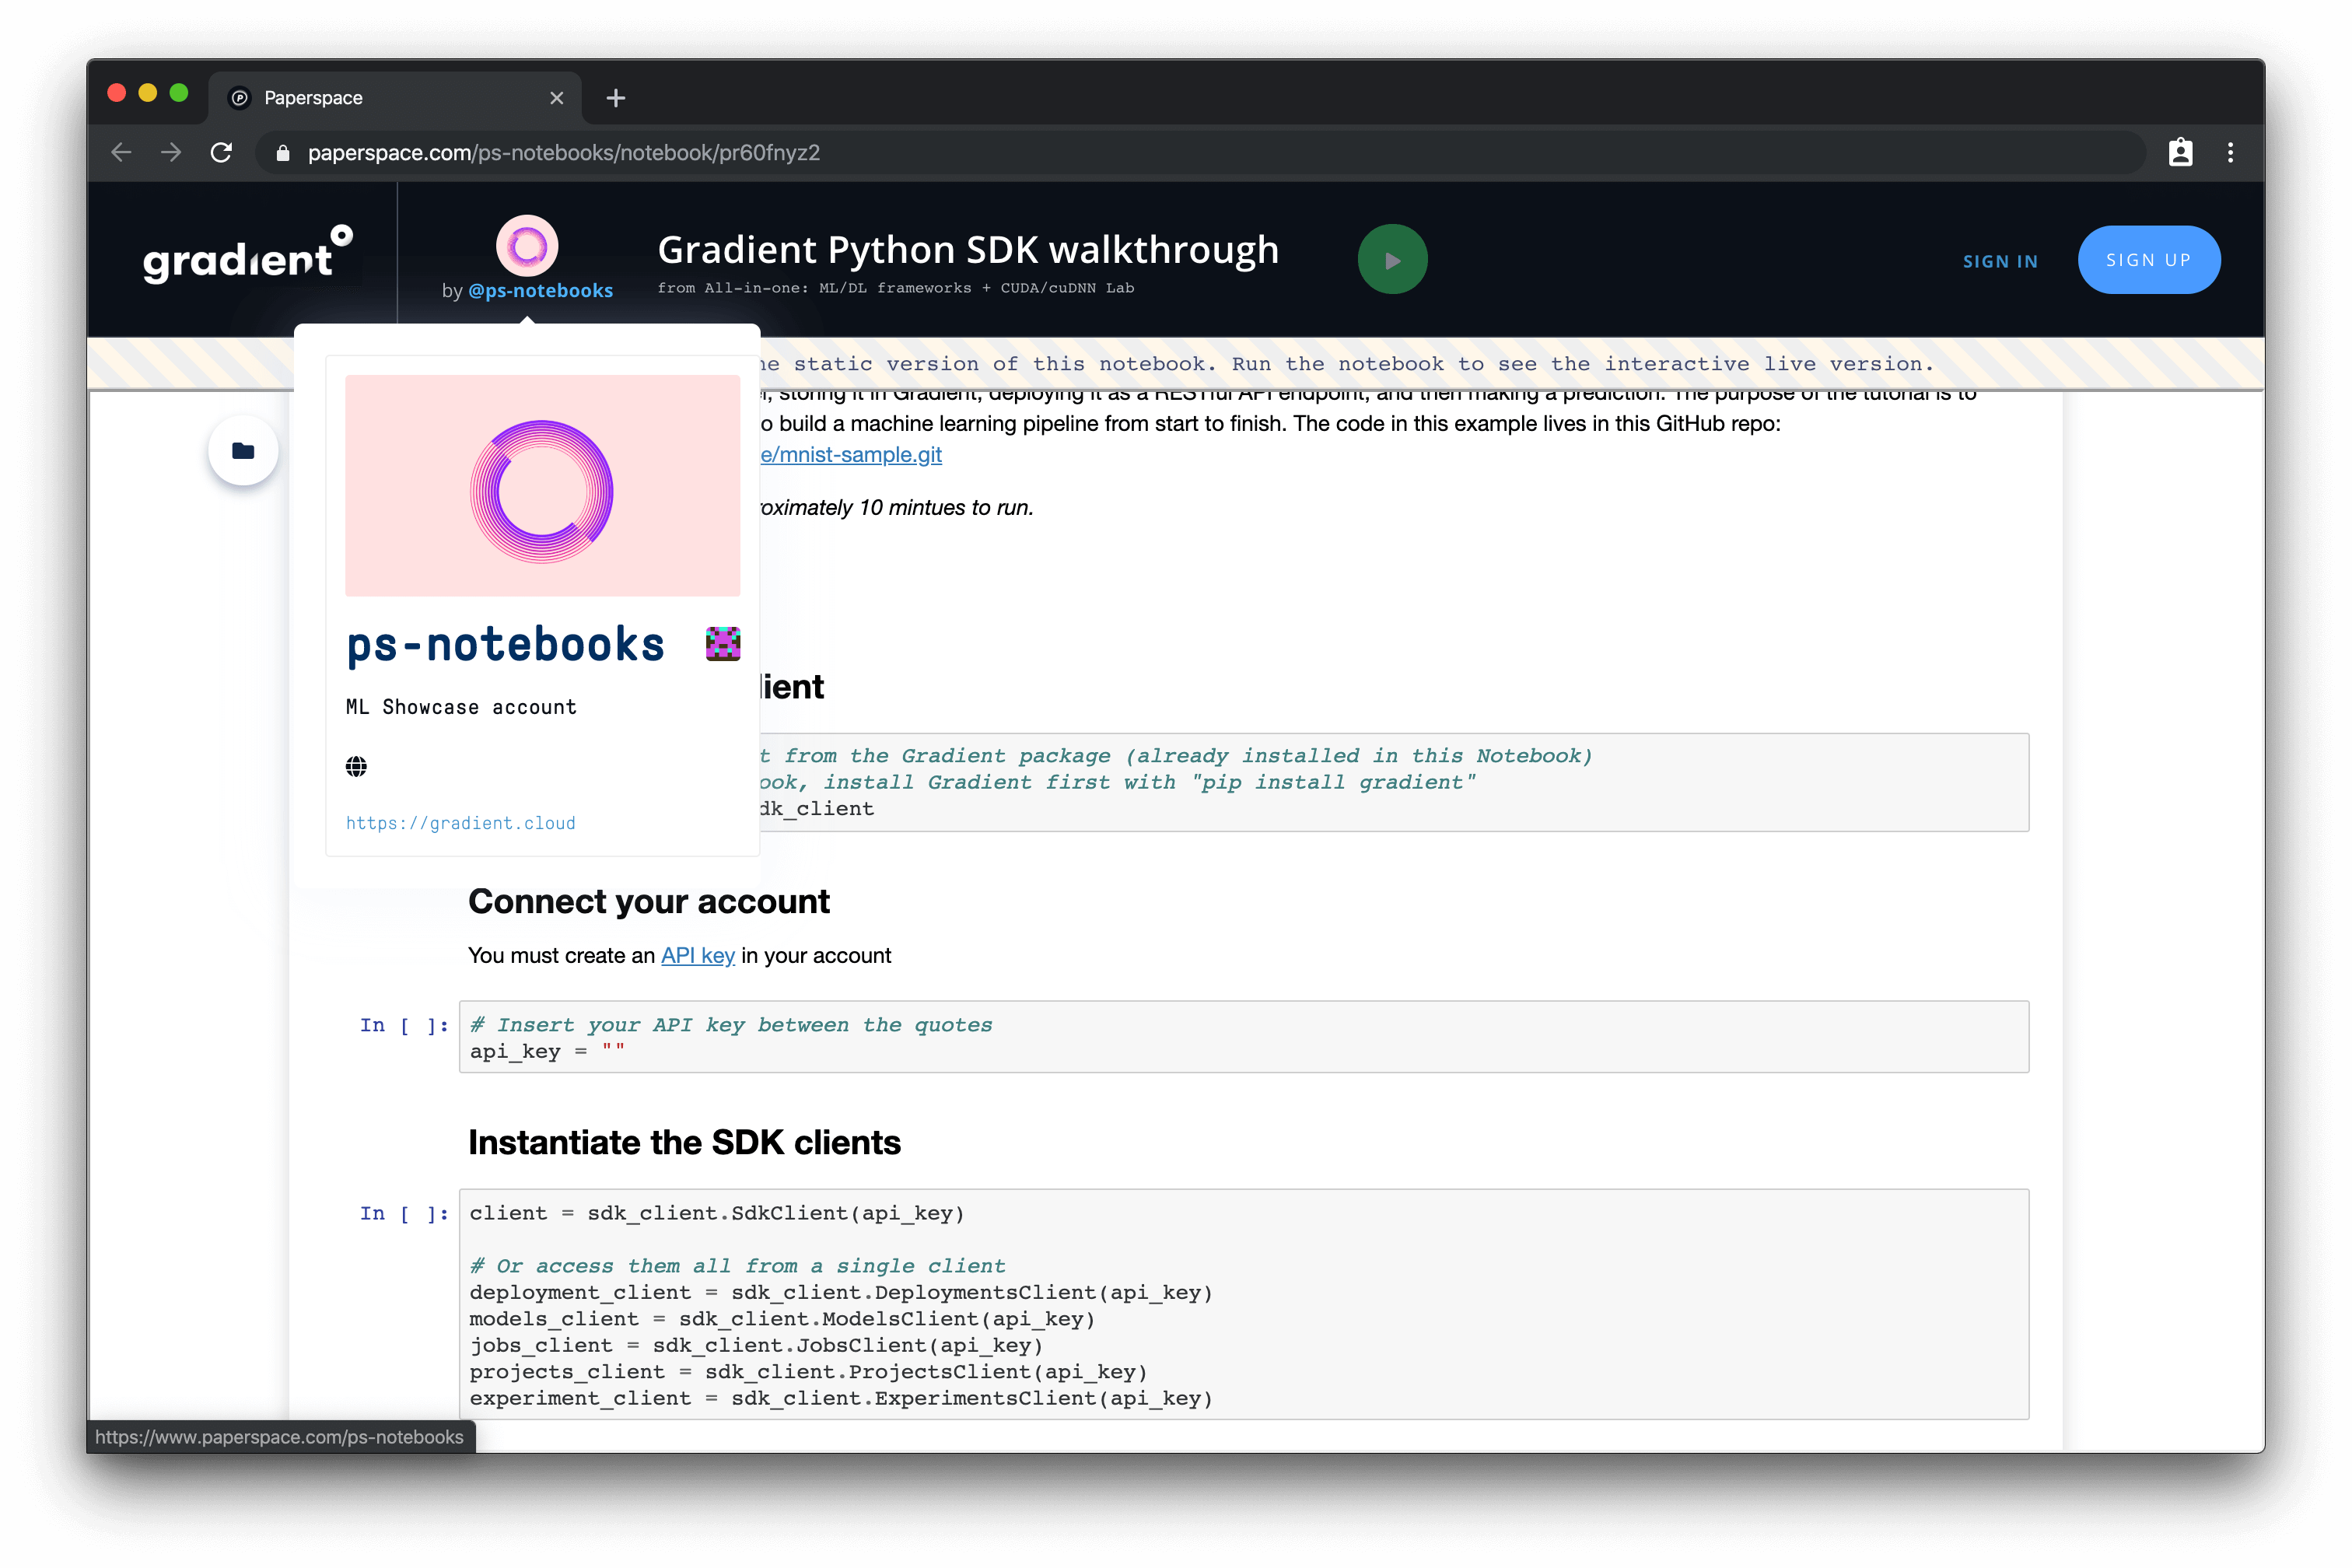Click the large profile card banner image
This screenshot has width=2352, height=1568.
pos(542,486)
